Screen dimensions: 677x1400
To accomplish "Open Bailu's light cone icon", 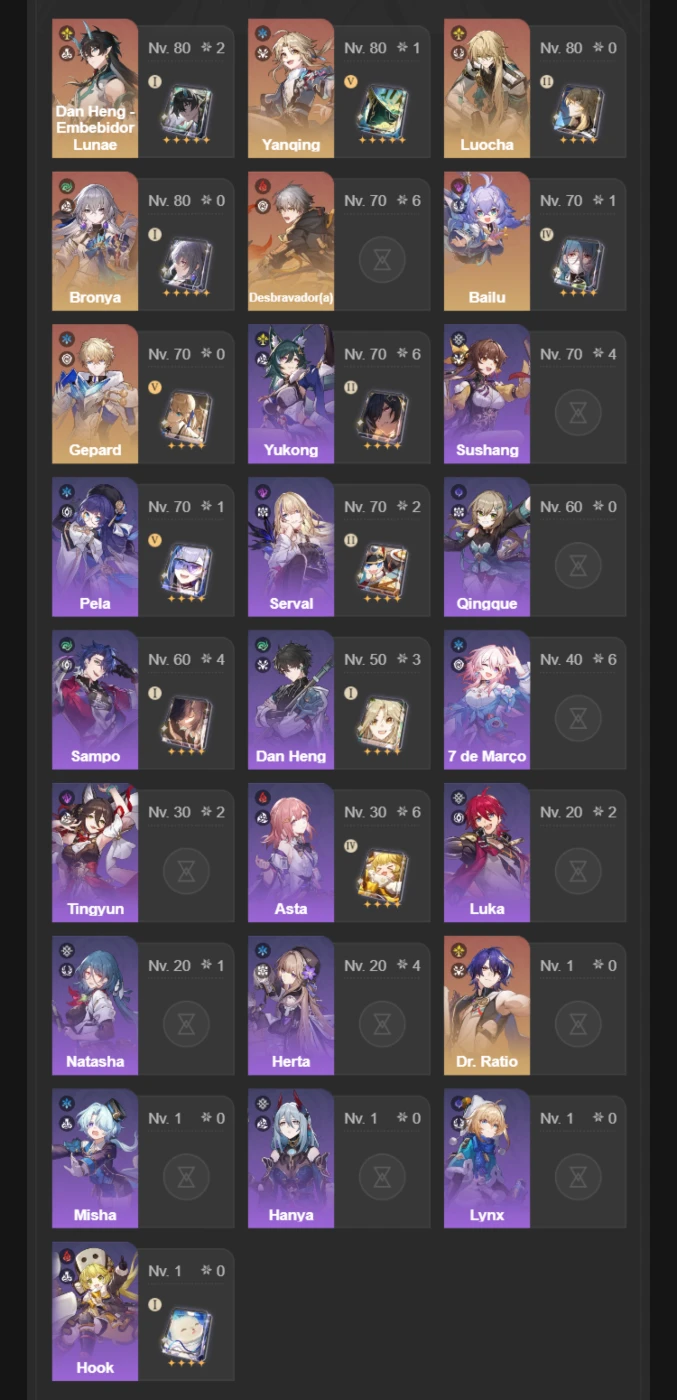I will (x=577, y=262).
